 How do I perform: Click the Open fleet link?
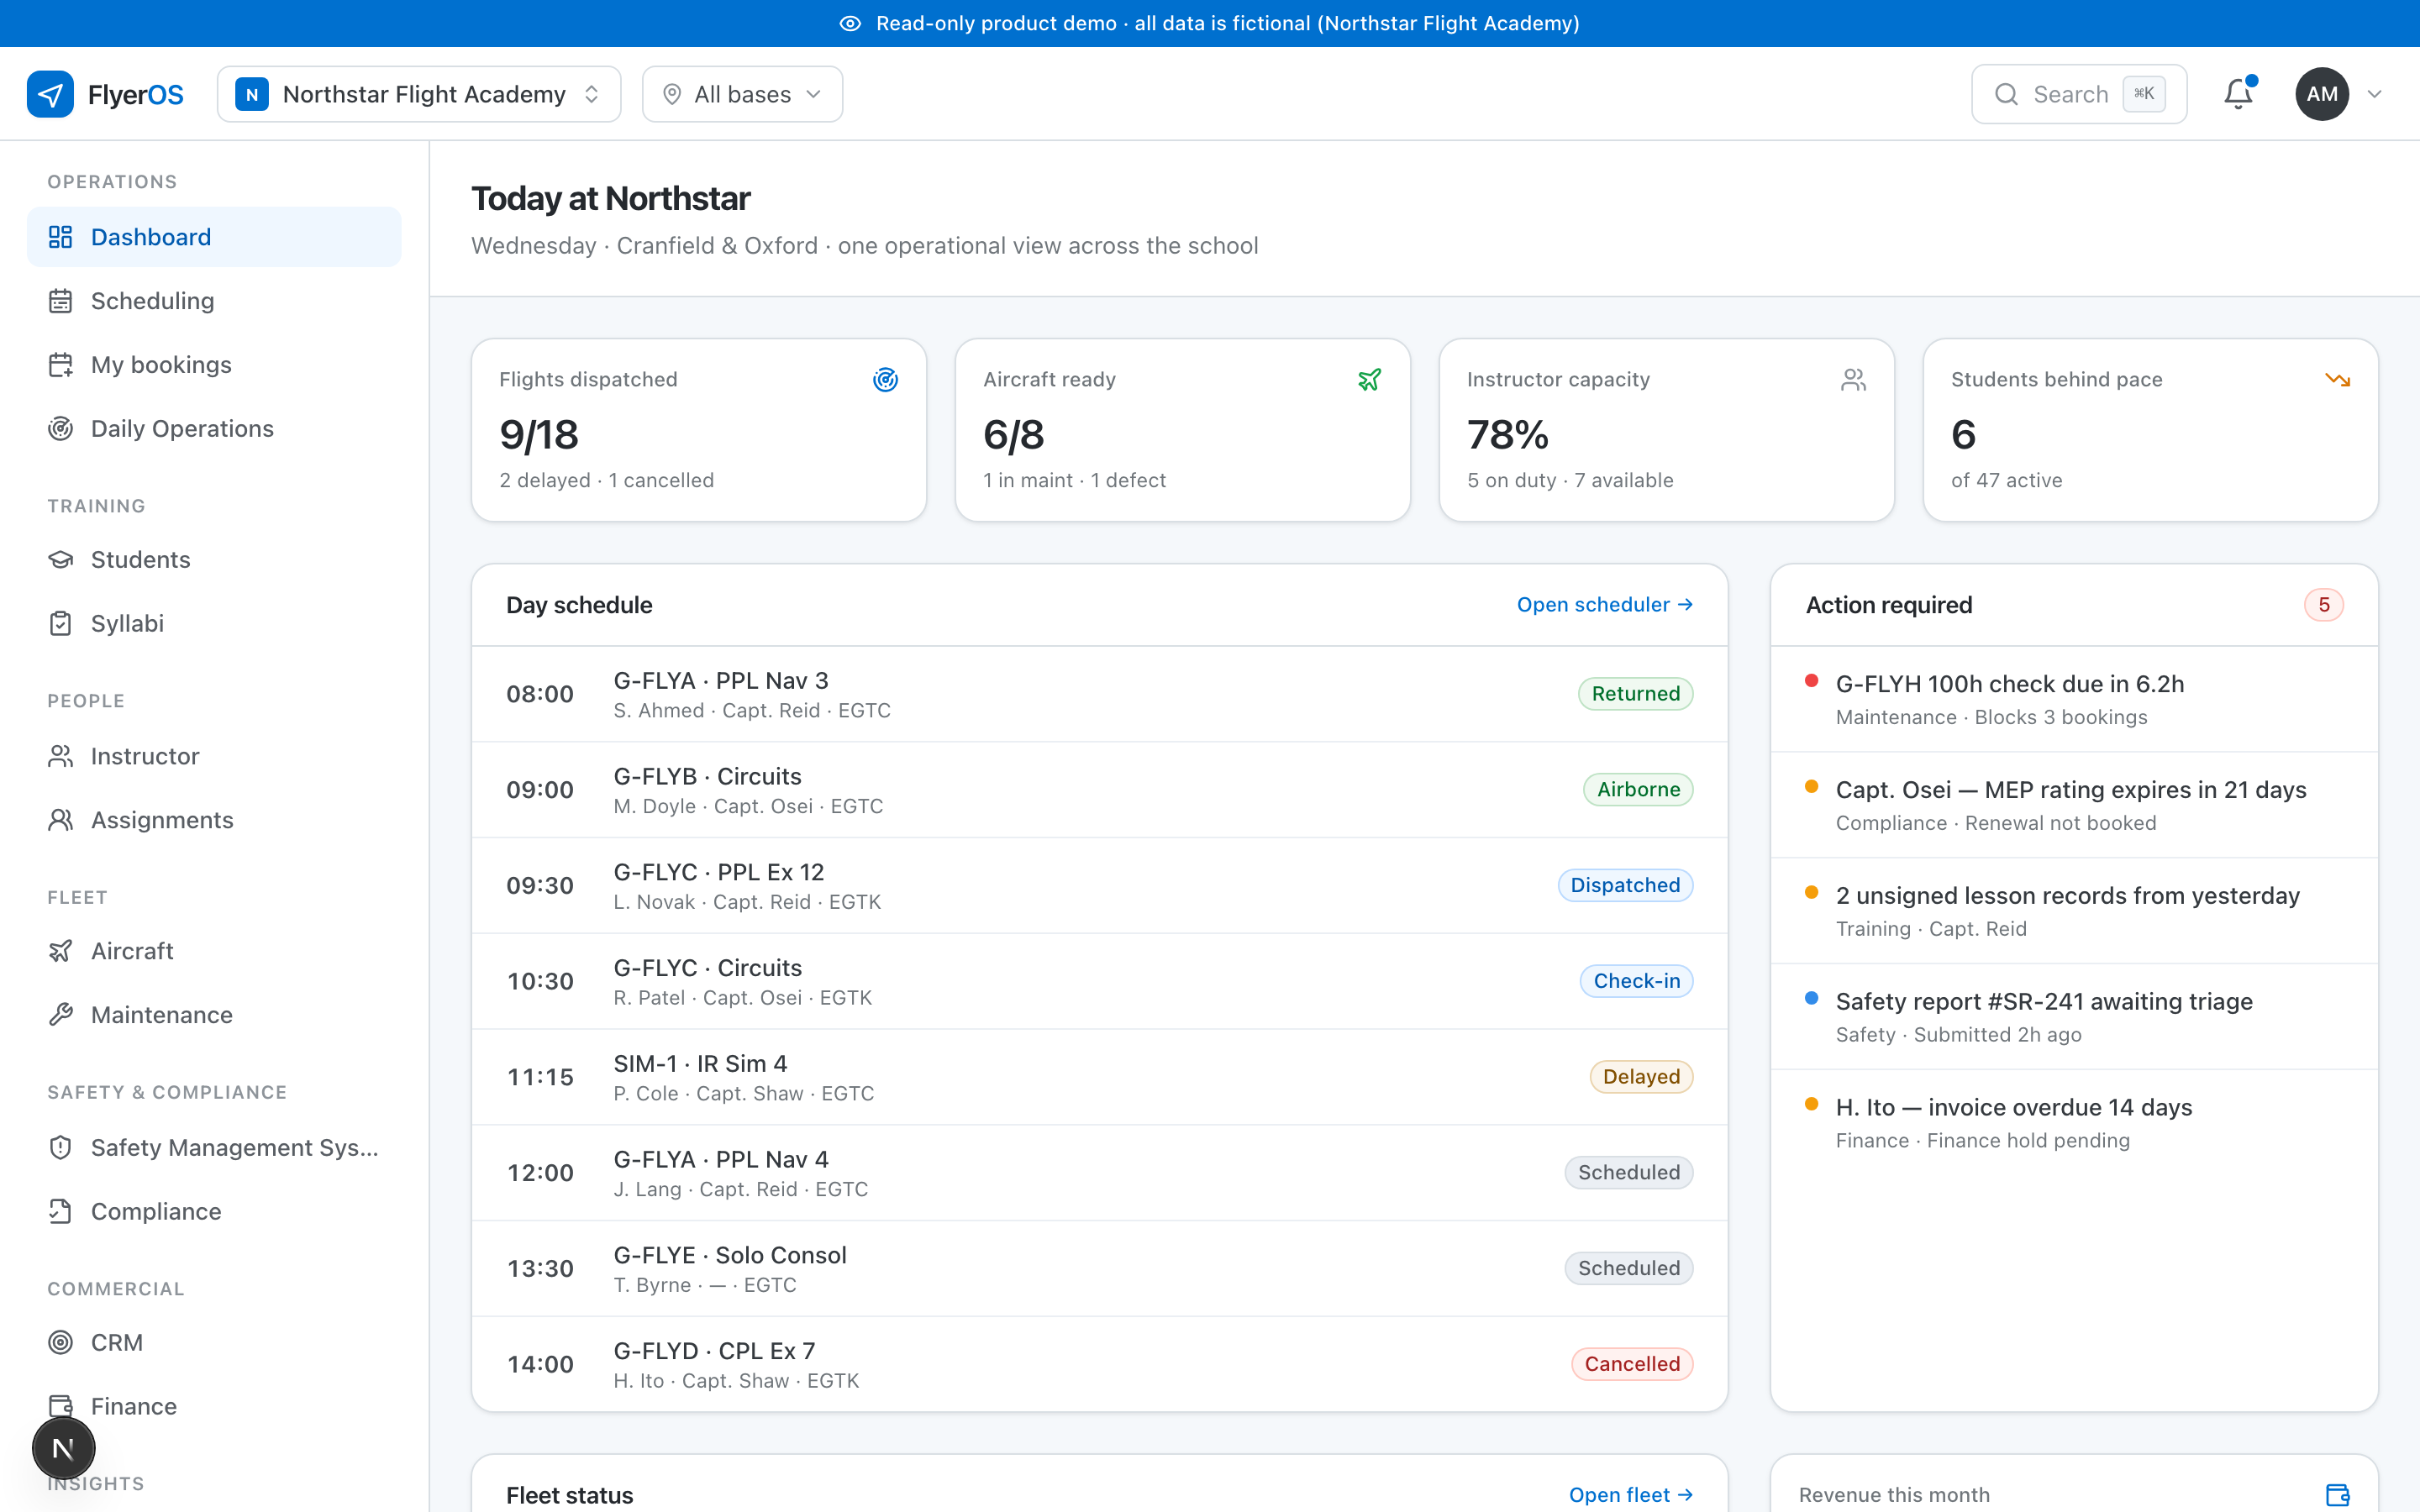pyautogui.click(x=1630, y=1495)
